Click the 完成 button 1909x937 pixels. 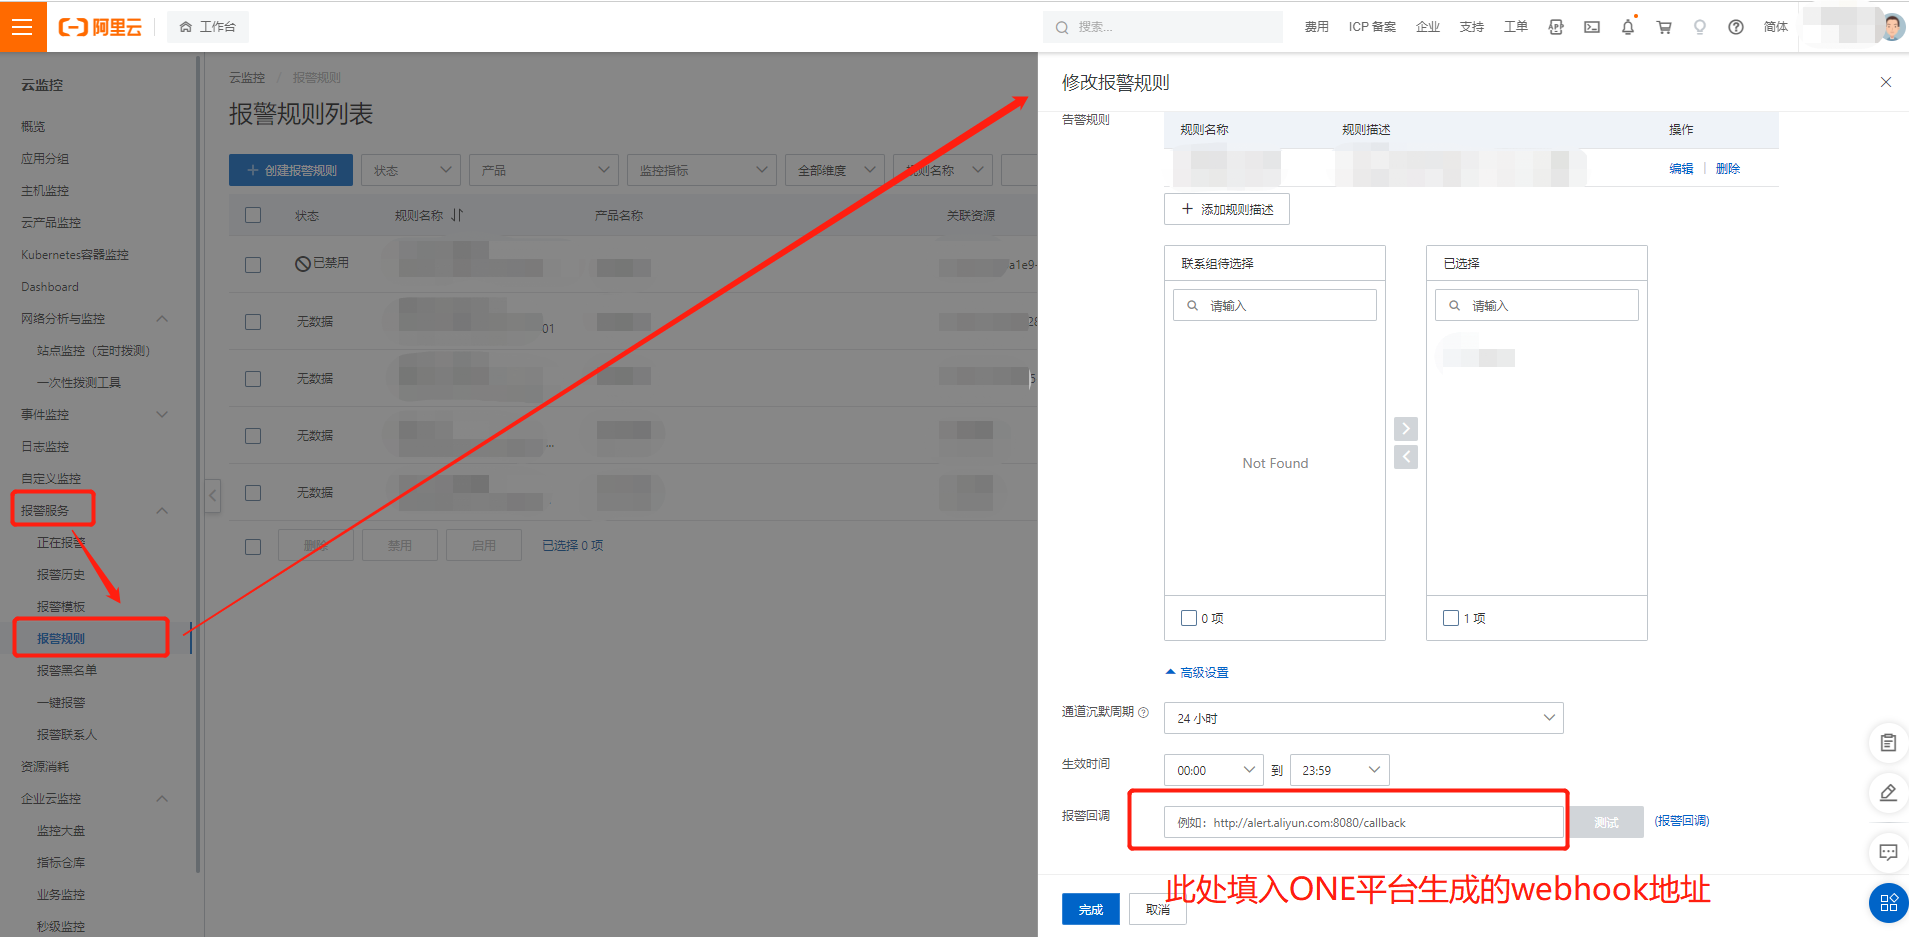[1090, 909]
